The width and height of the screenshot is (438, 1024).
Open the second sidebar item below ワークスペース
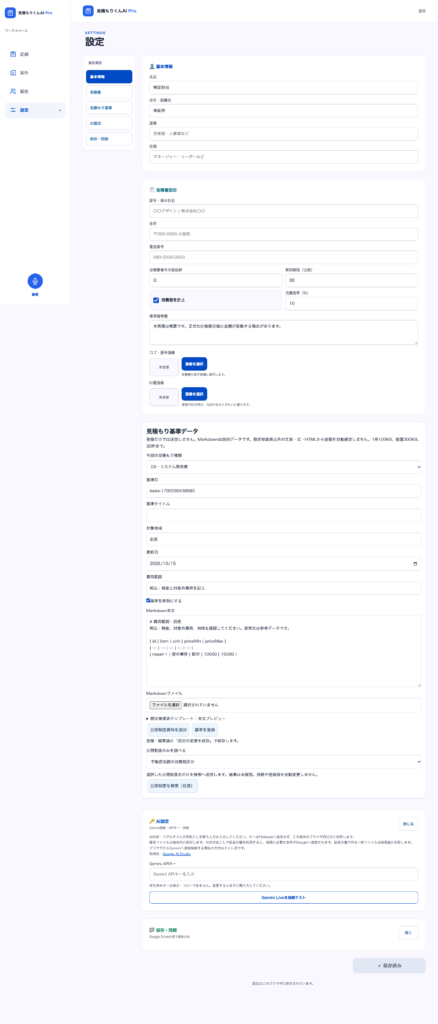pos(35,72)
